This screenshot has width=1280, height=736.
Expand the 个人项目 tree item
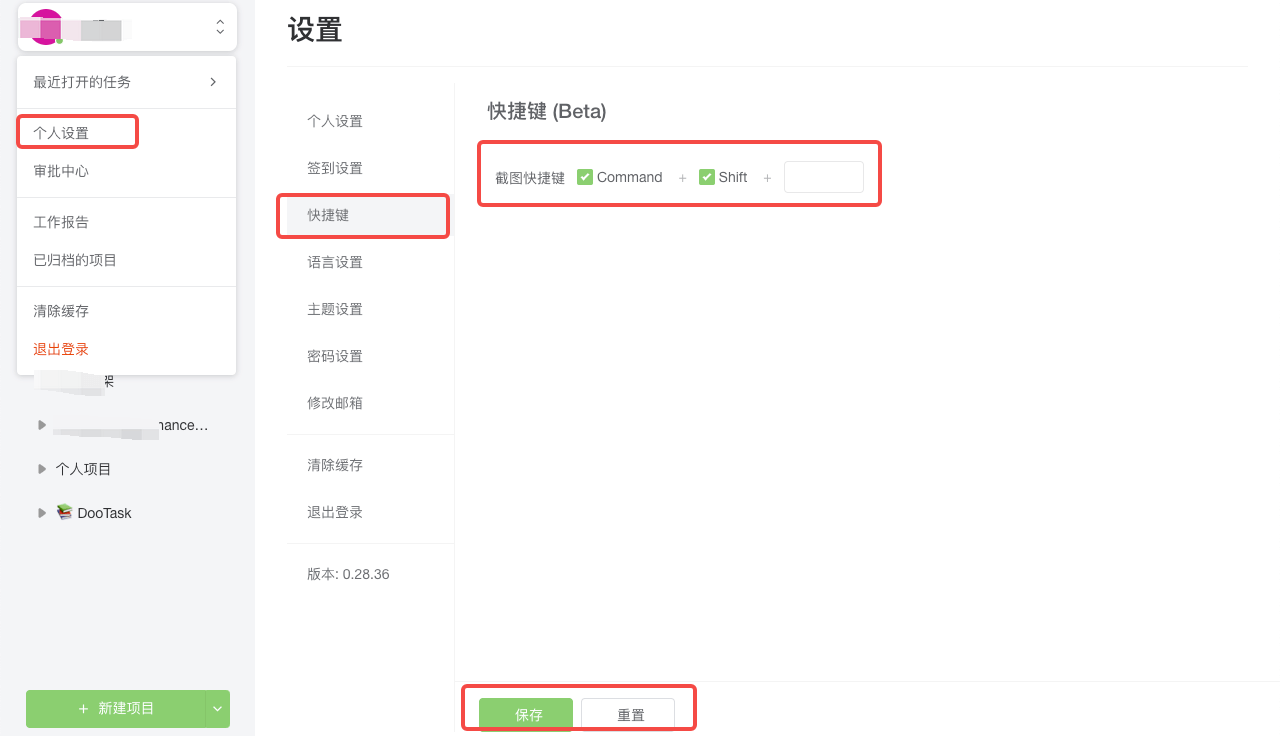[x=41, y=468]
